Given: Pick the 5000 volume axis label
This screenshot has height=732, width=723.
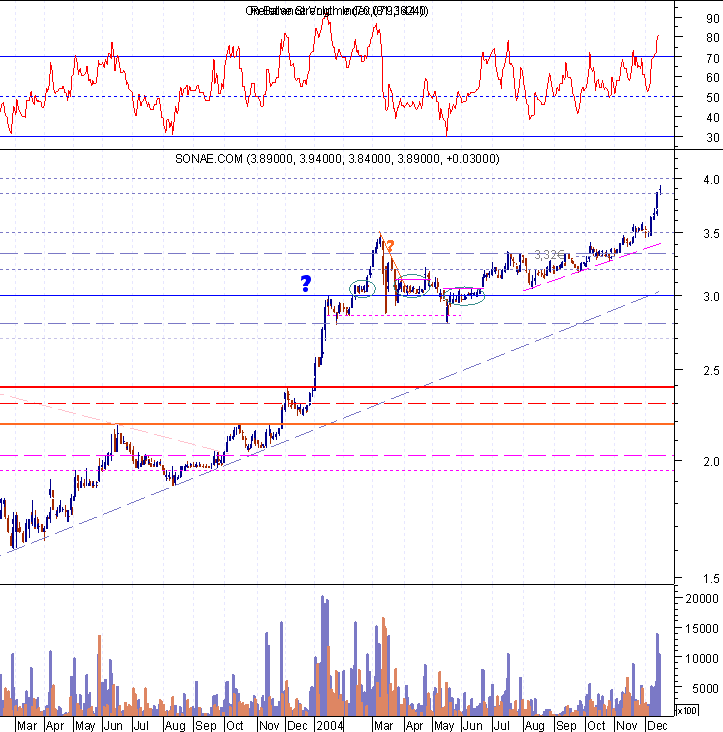Looking at the screenshot, I should click(x=704, y=689).
